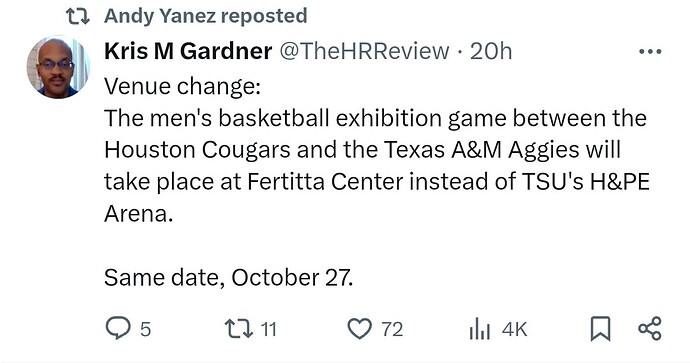
Task: Open the three-dot more options menu
Action: pos(650,51)
